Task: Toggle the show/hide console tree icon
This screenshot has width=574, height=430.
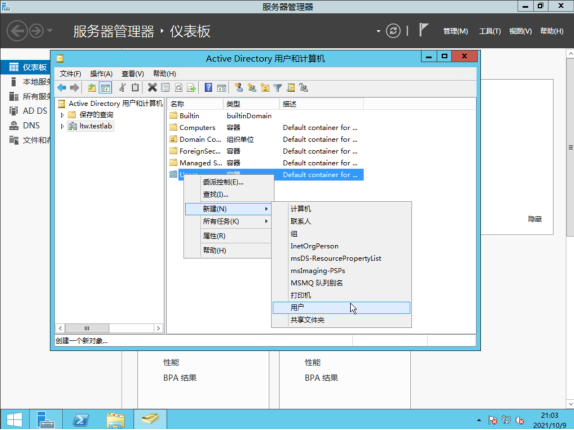Action: click(x=105, y=88)
